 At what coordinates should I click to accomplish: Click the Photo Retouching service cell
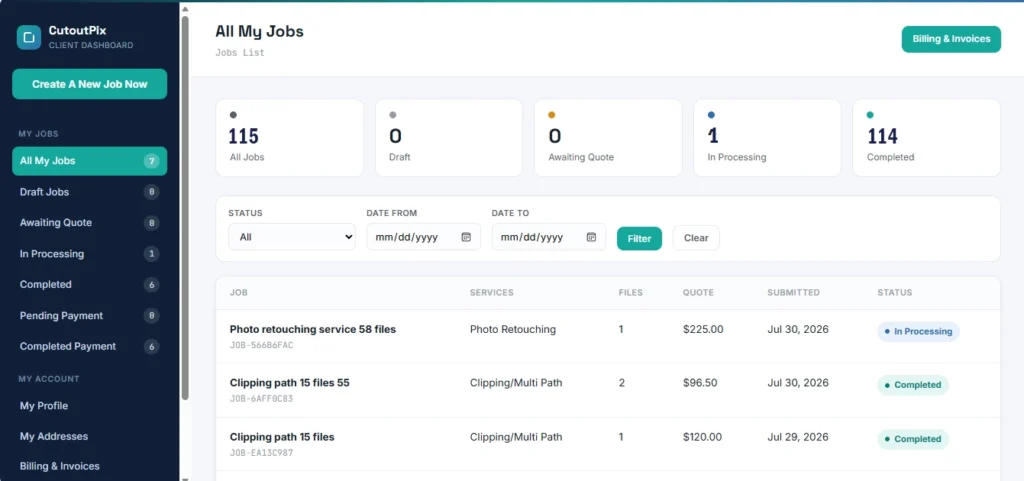[x=513, y=330]
